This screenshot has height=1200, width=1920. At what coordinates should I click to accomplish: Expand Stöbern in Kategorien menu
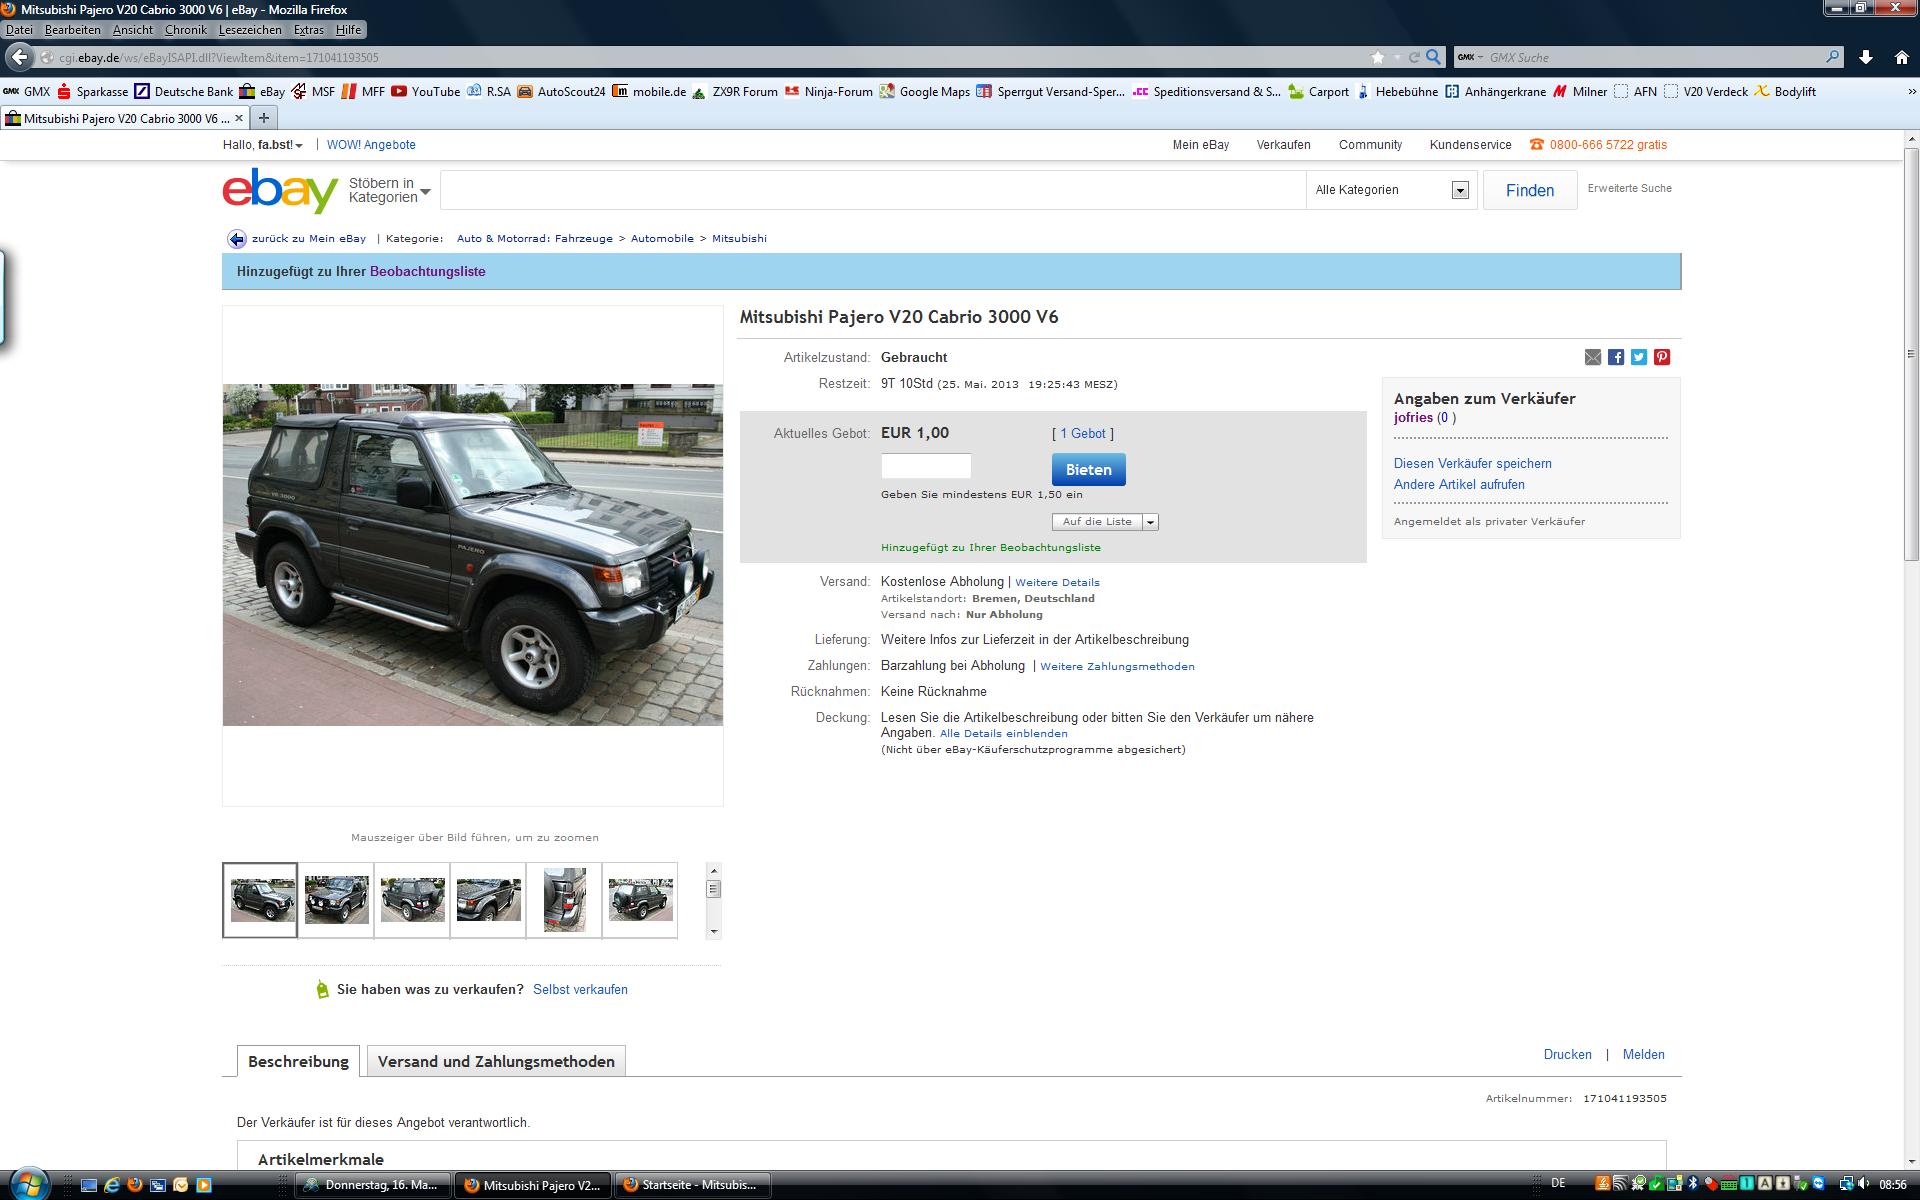[x=389, y=190]
